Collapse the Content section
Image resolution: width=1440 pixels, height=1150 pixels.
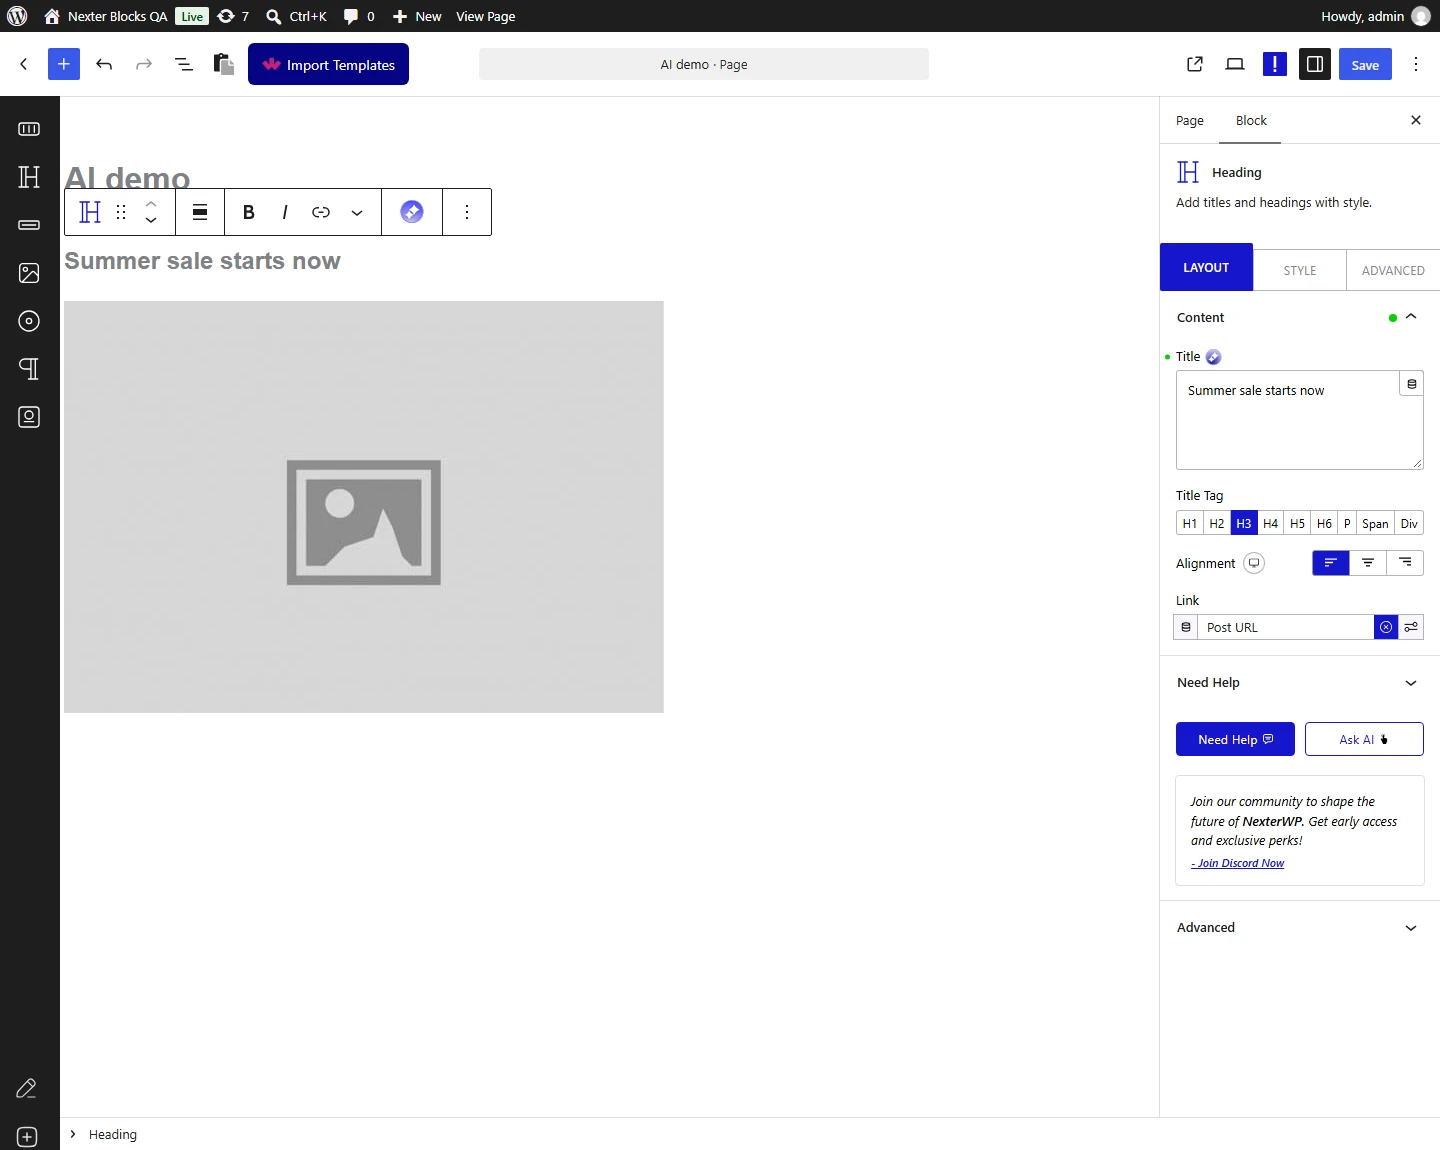pyautogui.click(x=1411, y=317)
